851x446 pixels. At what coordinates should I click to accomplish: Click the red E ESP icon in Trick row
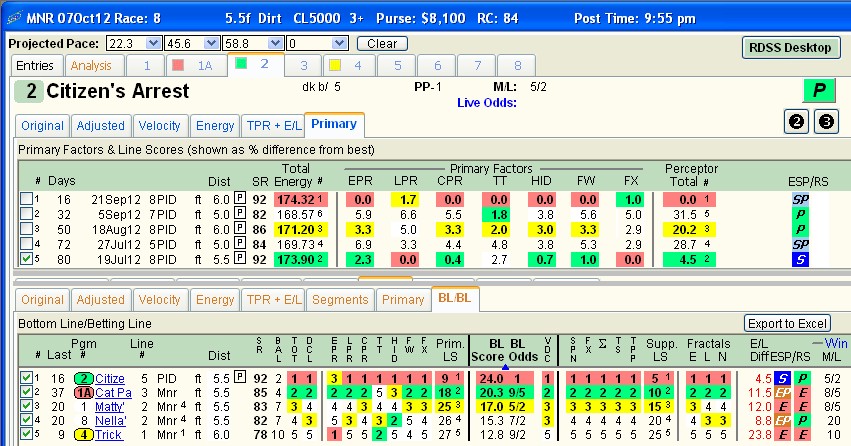click(x=782, y=435)
